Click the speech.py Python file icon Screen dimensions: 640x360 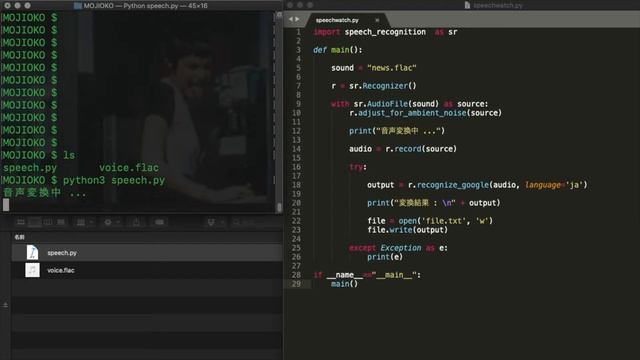point(33,253)
